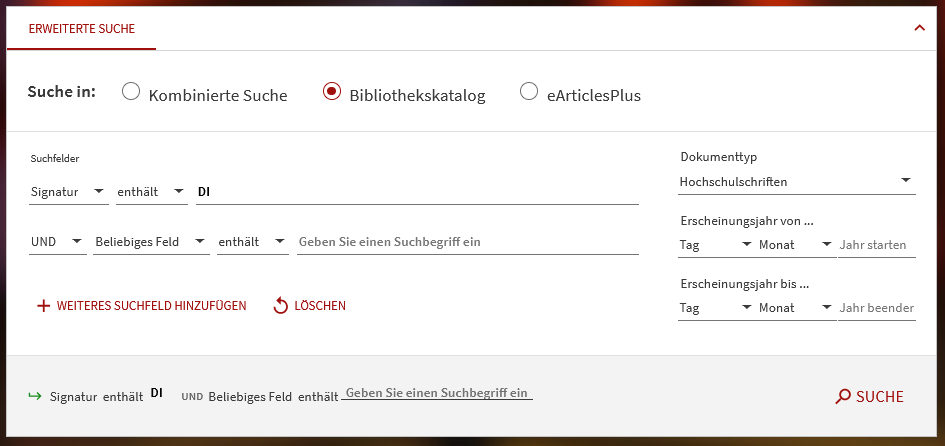Click the Jahr starten input field
The height and width of the screenshot is (446, 945).
click(x=876, y=245)
